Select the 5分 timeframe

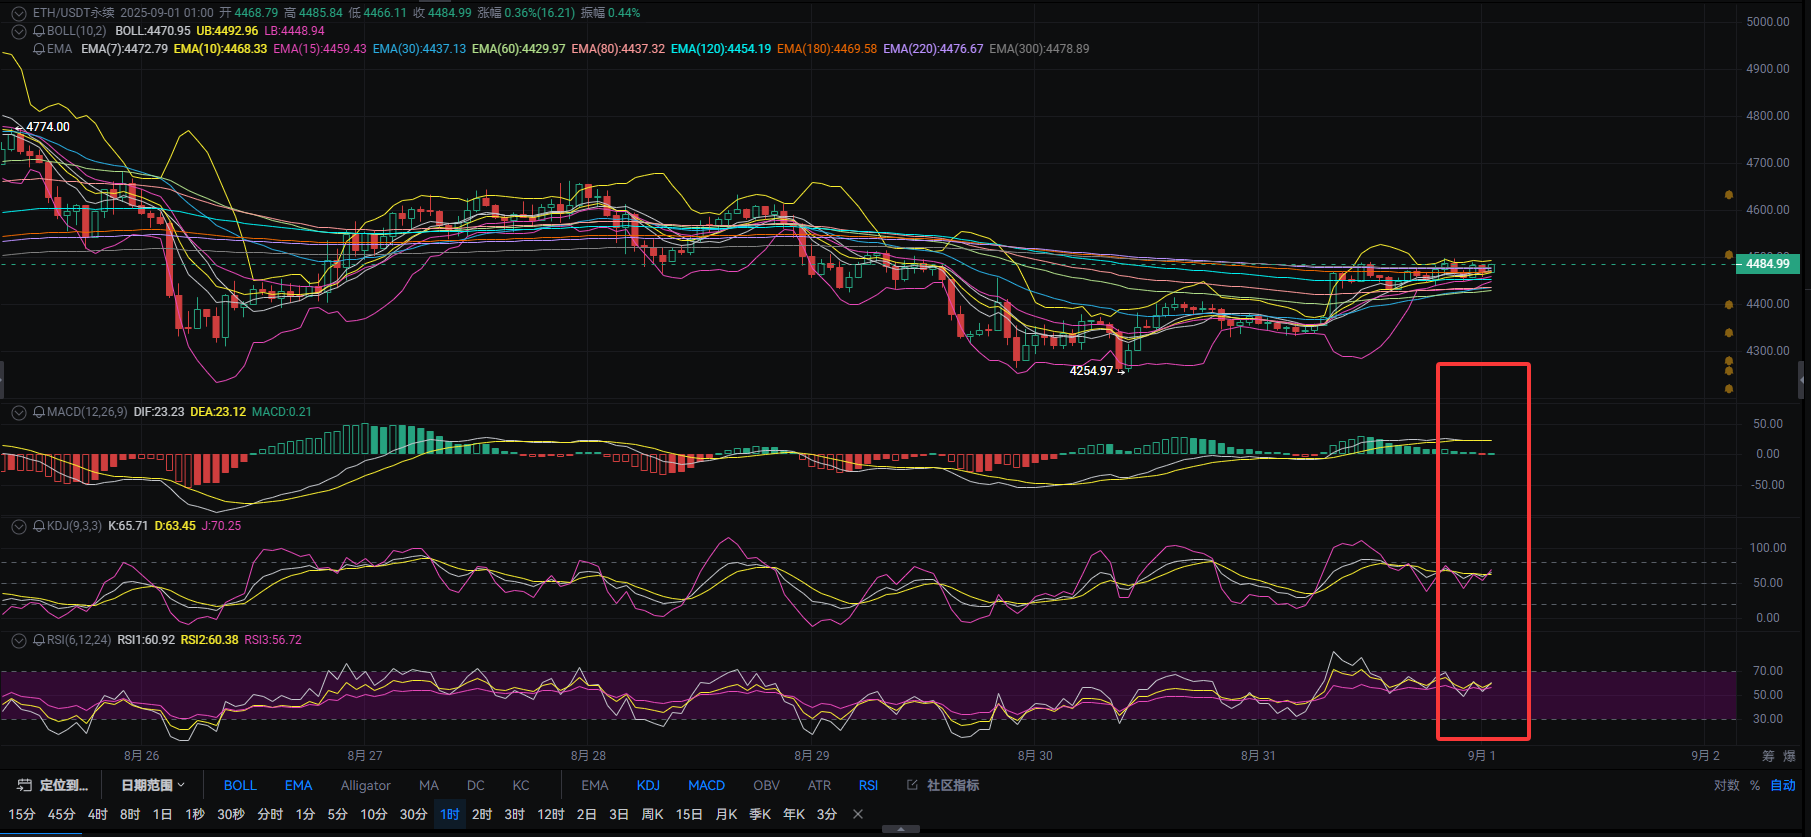pyautogui.click(x=337, y=814)
